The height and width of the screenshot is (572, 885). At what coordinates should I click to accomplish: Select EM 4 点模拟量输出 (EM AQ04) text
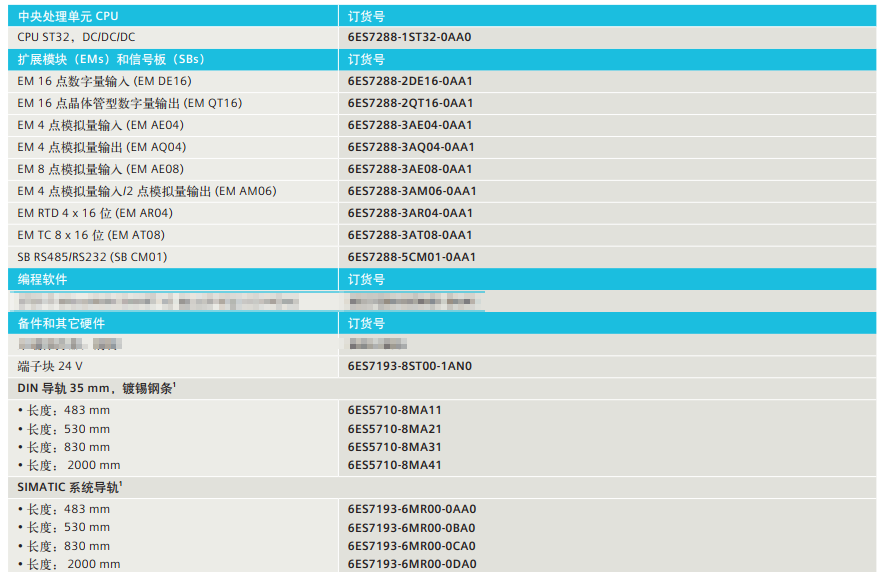coord(102,147)
